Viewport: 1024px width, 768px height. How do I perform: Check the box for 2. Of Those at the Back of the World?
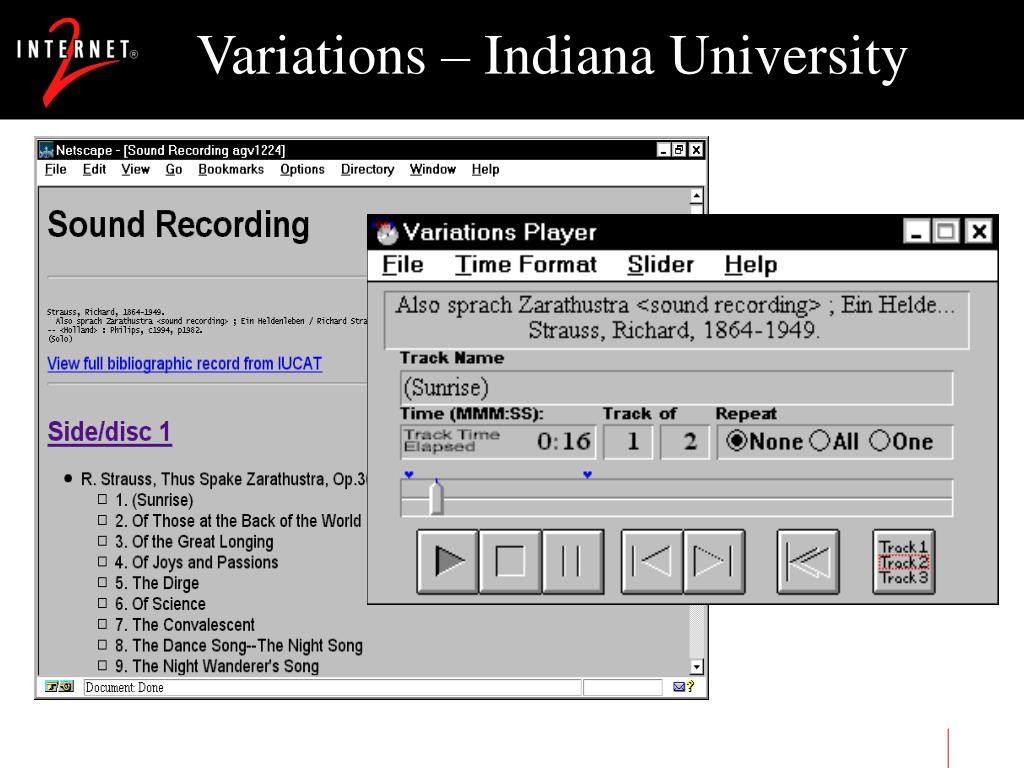(103, 520)
